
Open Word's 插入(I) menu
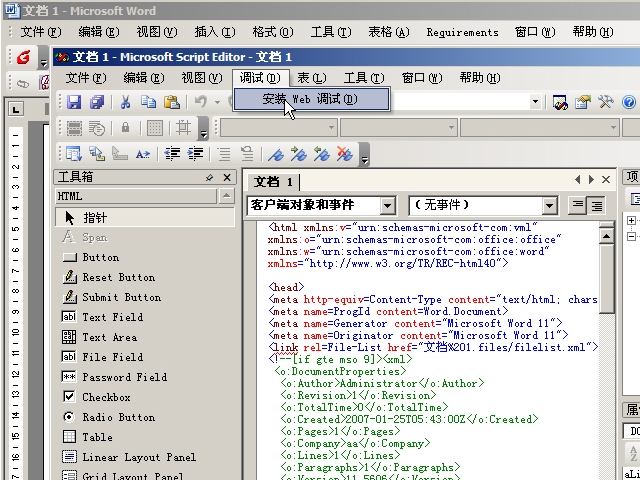(x=215, y=32)
